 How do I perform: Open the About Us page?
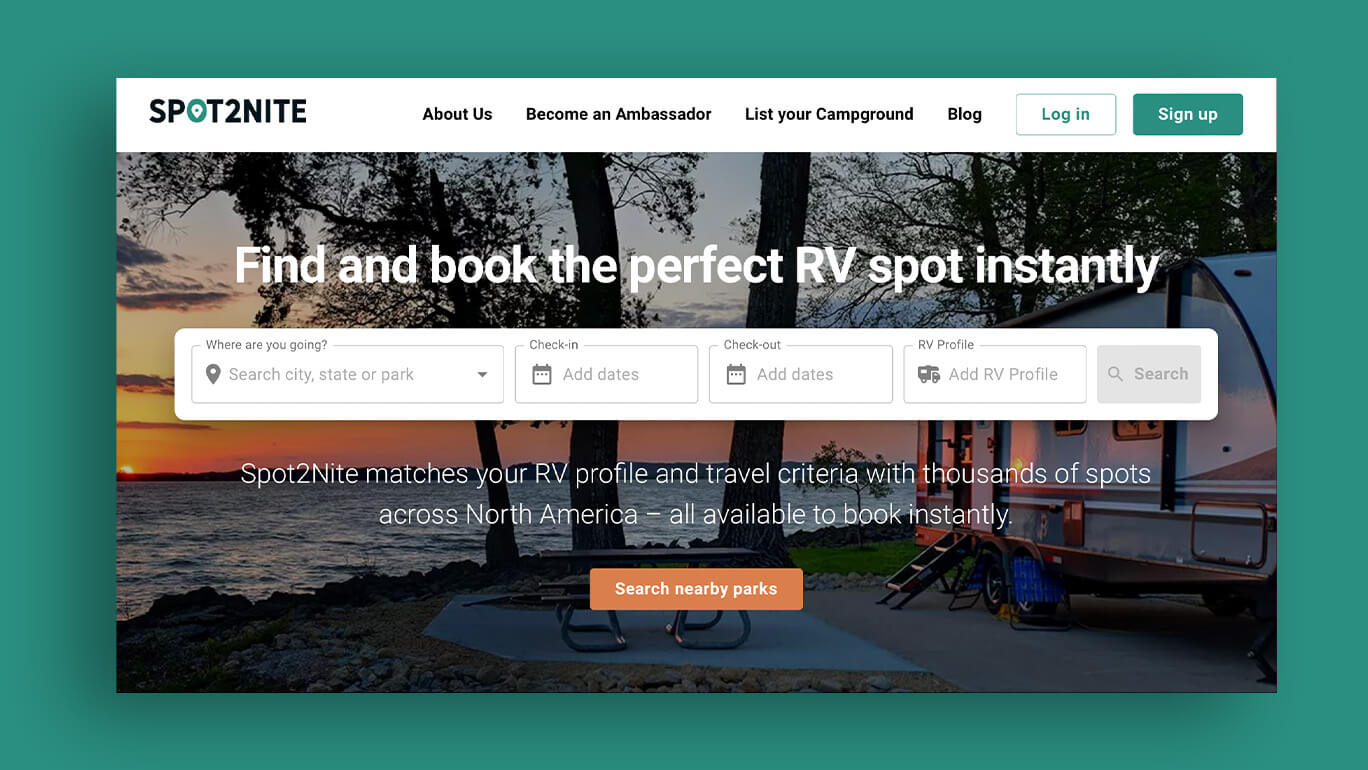[x=457, y=114]
